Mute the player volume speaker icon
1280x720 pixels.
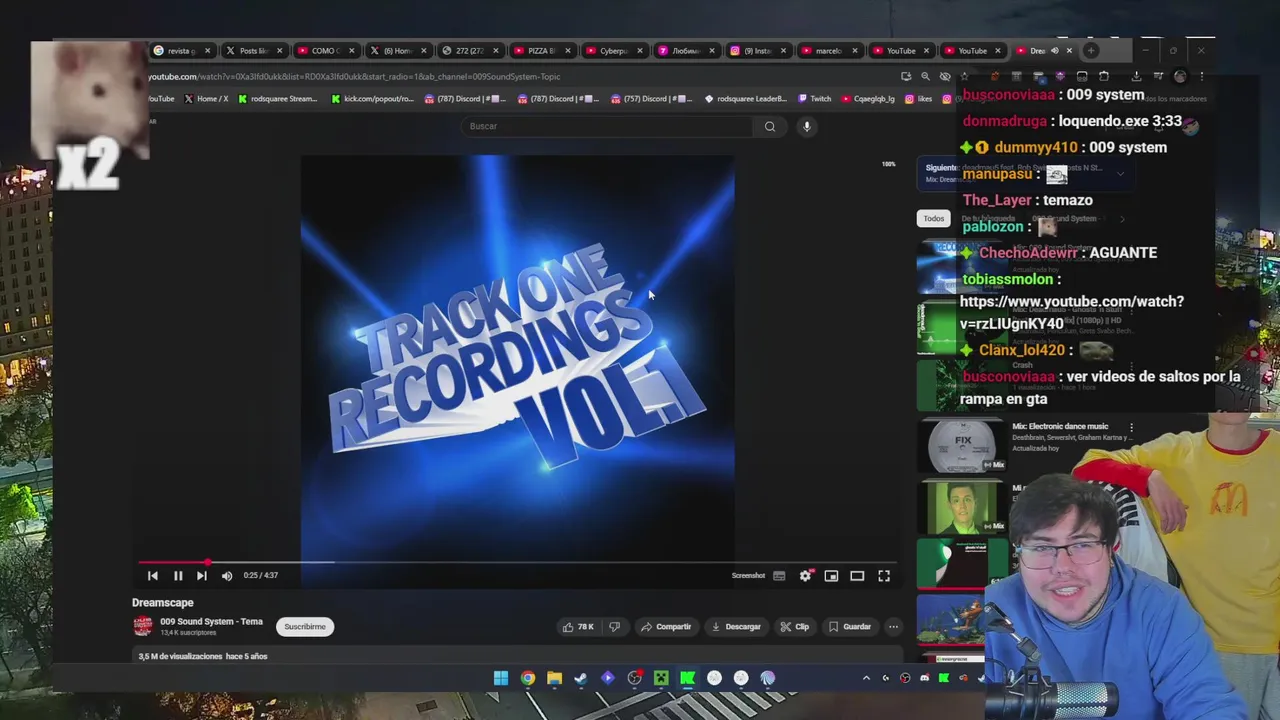227,575
